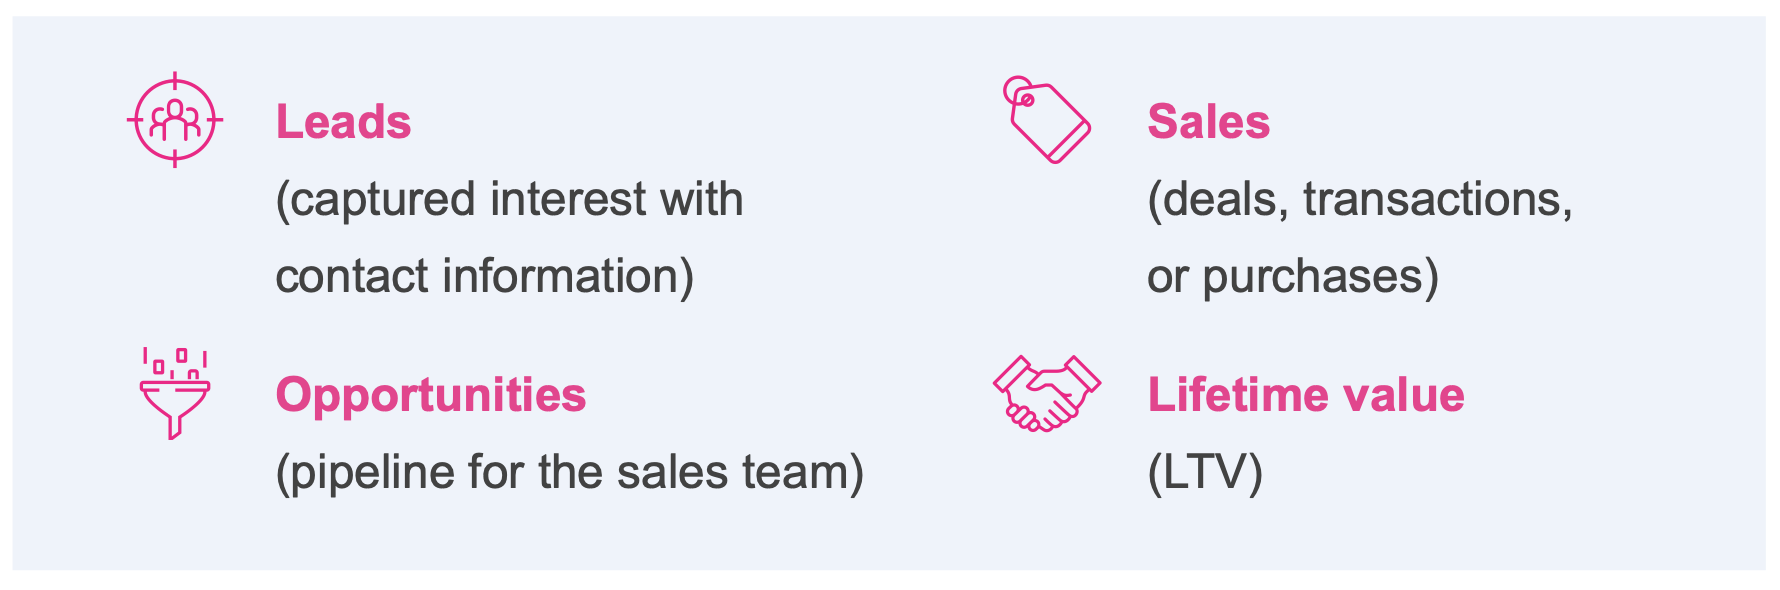Viewport: 1780px width, 590px height.
Task: Click 'pipeline for the sales team' description
Action: (x=570, y=473)
